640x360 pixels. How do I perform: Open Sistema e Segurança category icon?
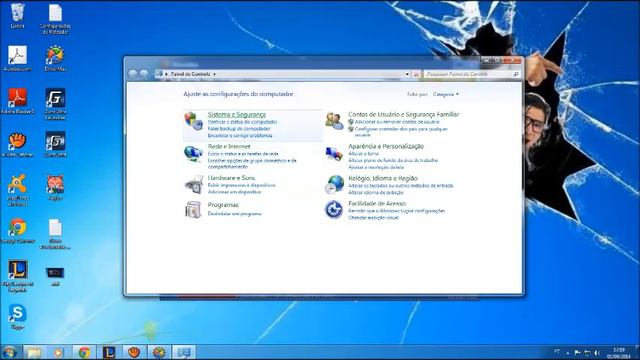click(x=193, y=121)
